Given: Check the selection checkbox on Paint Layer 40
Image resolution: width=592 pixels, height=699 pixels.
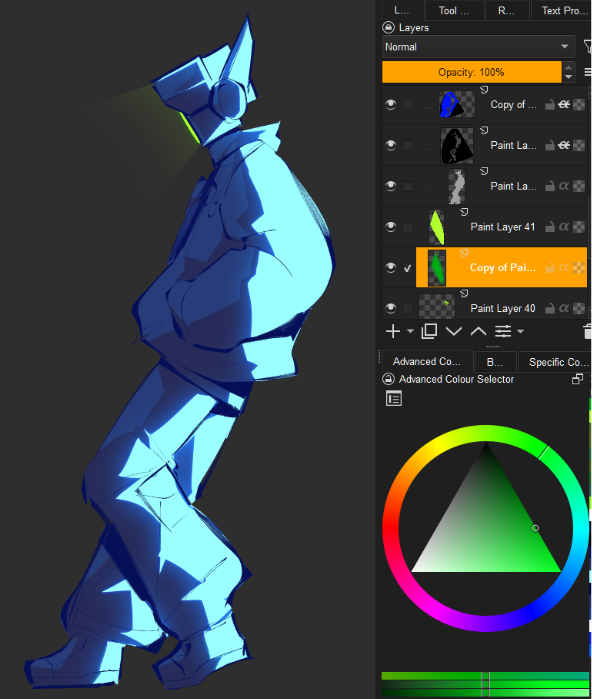Looking at the screenshot, I should click(x=407, y=308).
